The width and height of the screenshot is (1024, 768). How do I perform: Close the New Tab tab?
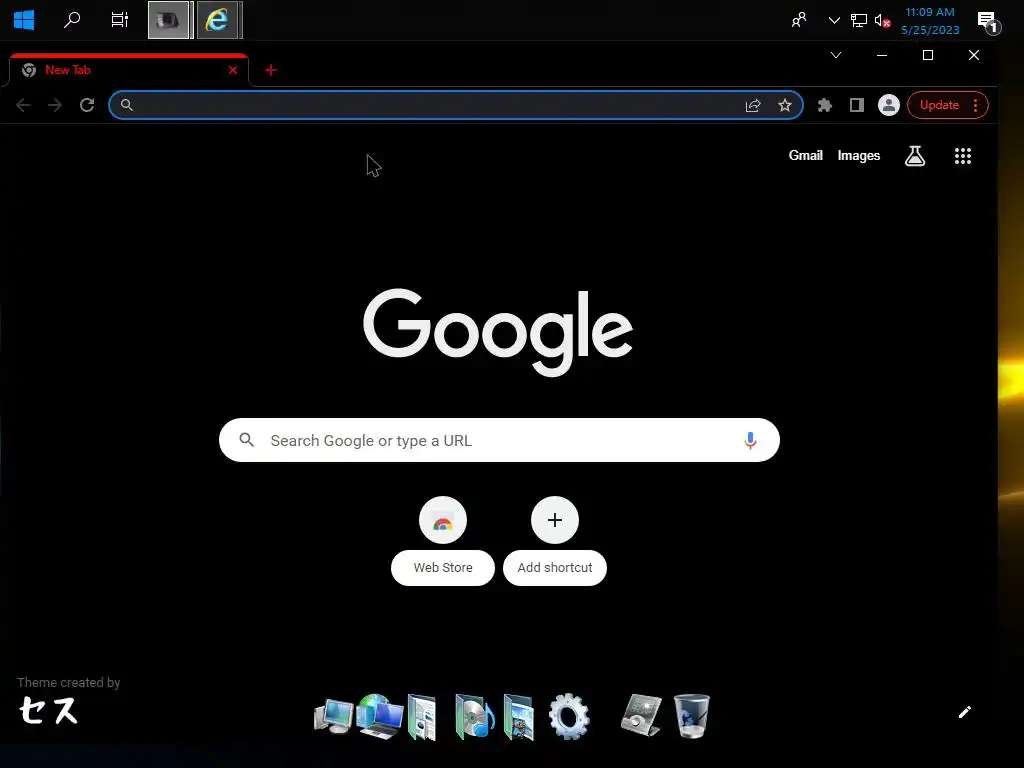coord(233,70)
